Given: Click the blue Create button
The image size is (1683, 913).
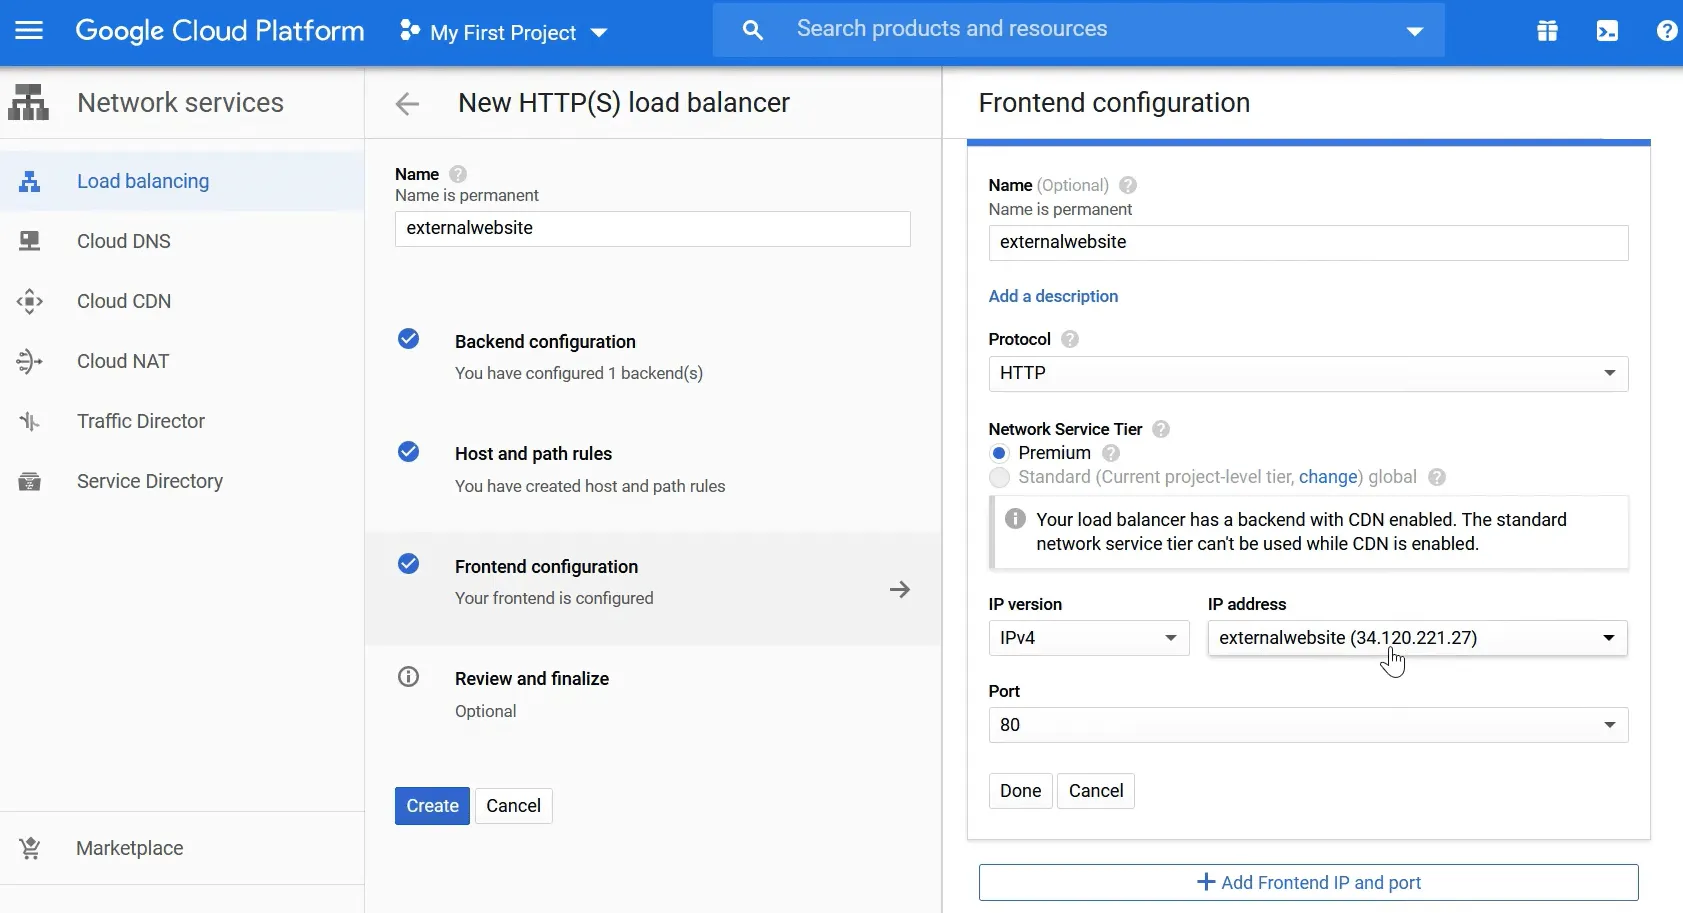Looking at the screenshot, I should 432,806.
